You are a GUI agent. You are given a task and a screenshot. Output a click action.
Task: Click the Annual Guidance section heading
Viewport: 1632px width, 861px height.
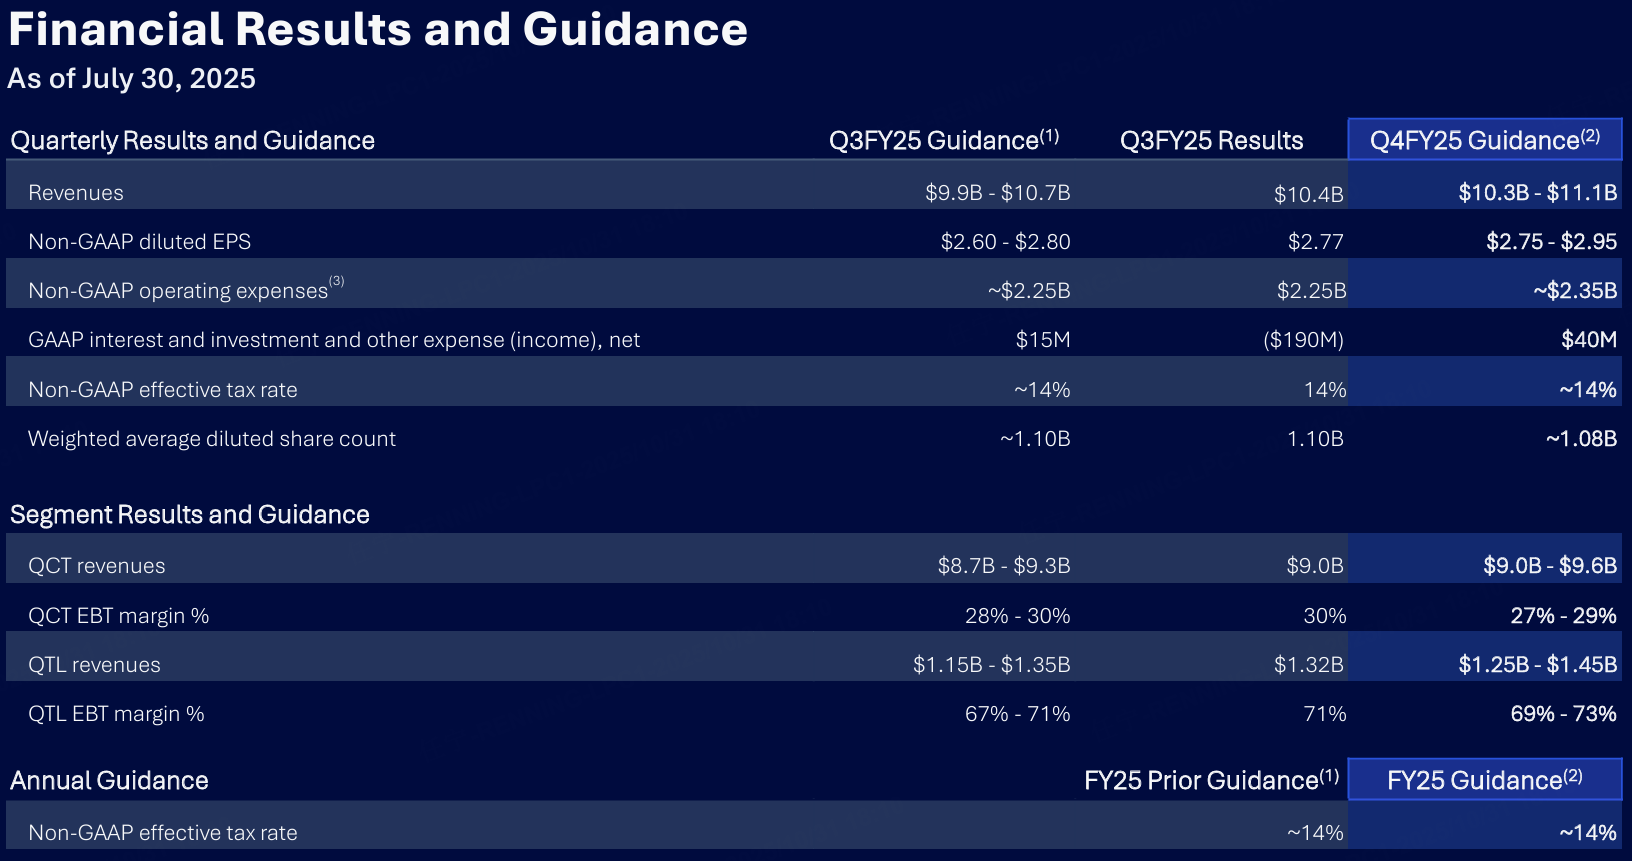pos(109,781)
